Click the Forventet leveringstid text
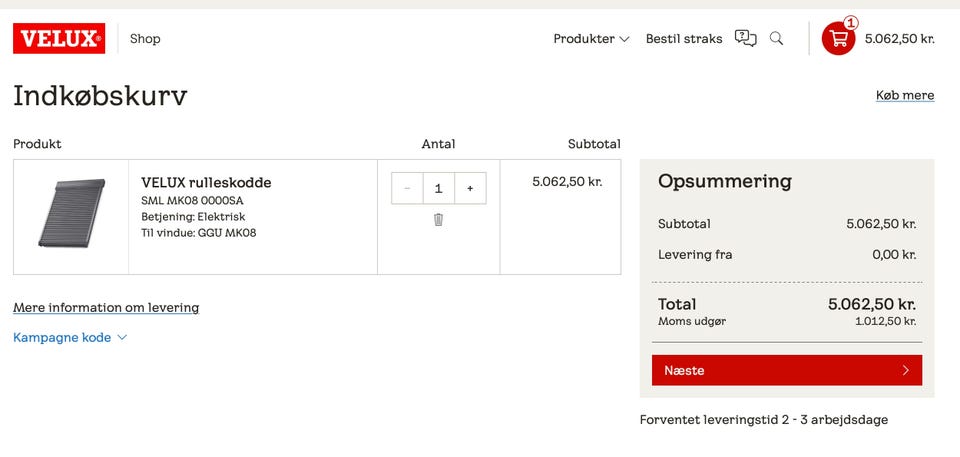 click(x=763, y=420)
